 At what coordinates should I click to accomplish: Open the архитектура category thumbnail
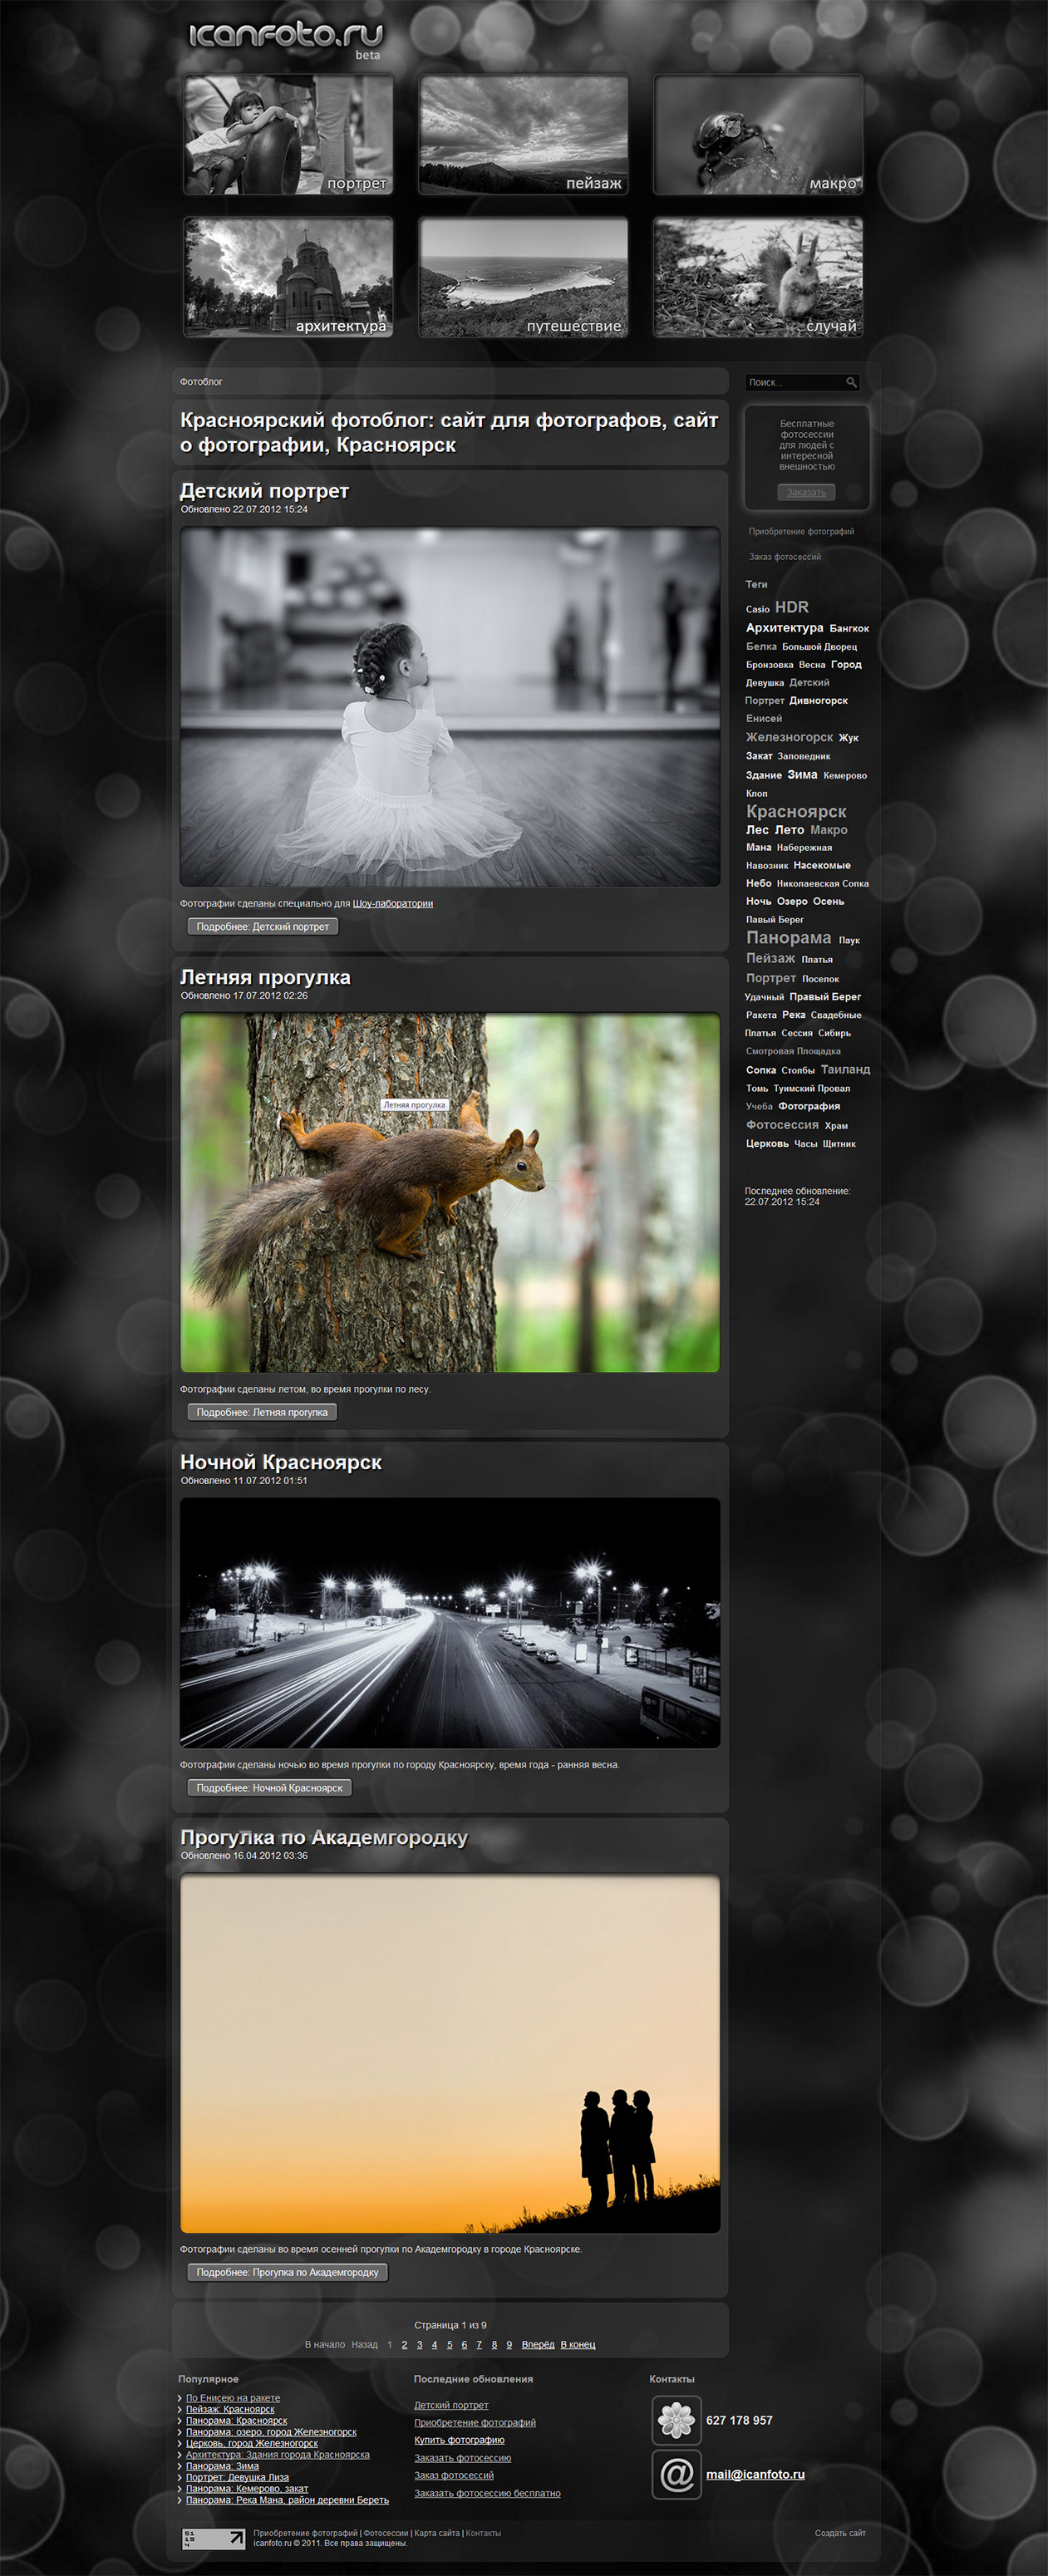(x=288, y=277)
